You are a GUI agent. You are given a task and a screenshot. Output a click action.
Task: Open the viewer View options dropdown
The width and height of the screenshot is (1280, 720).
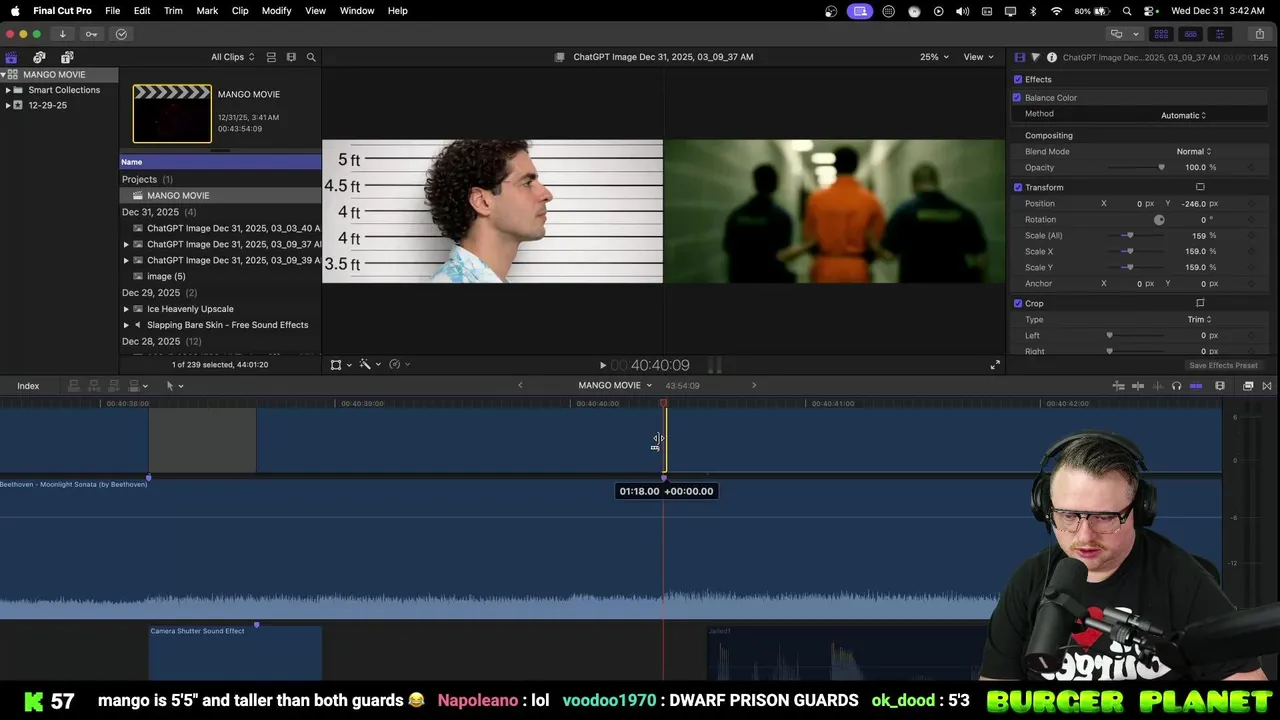977,57
